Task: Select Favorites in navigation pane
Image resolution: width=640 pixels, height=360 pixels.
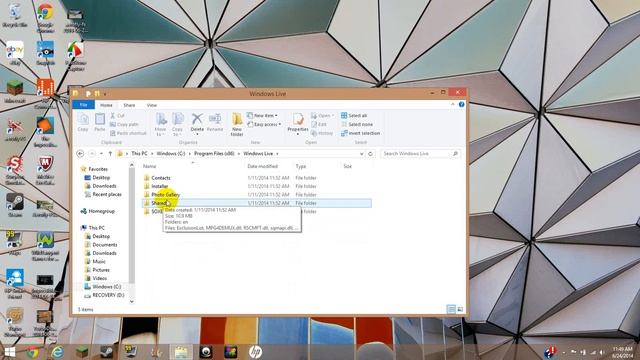Action: click(98, 169)
